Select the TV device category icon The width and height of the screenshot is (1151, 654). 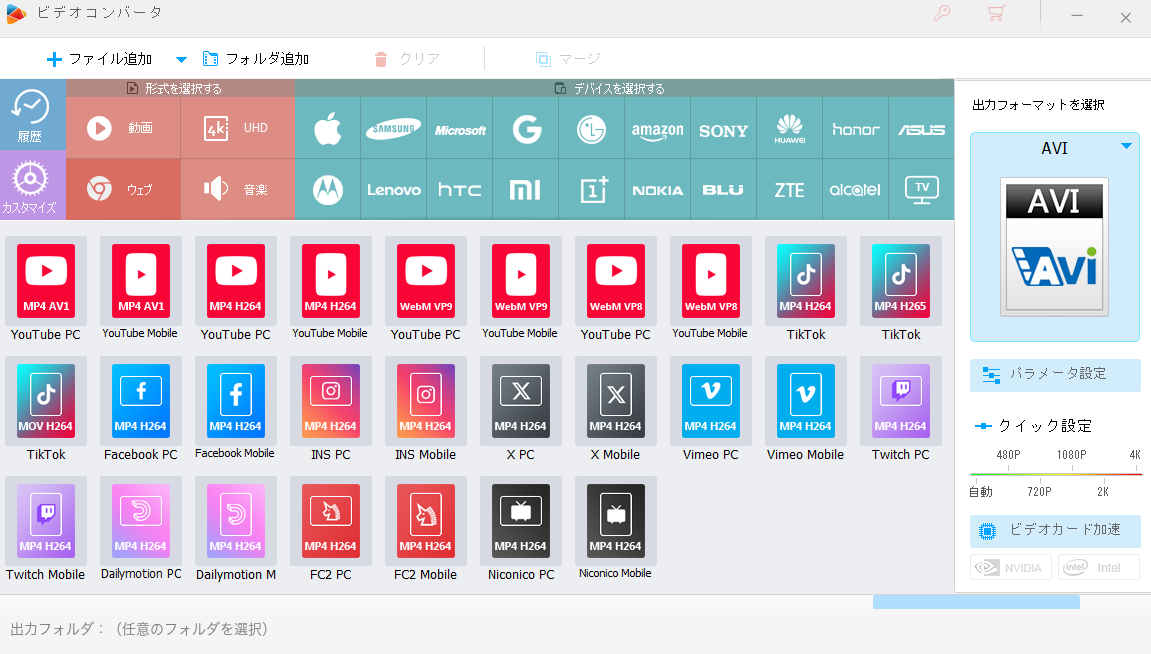click(x=921, y=190)
